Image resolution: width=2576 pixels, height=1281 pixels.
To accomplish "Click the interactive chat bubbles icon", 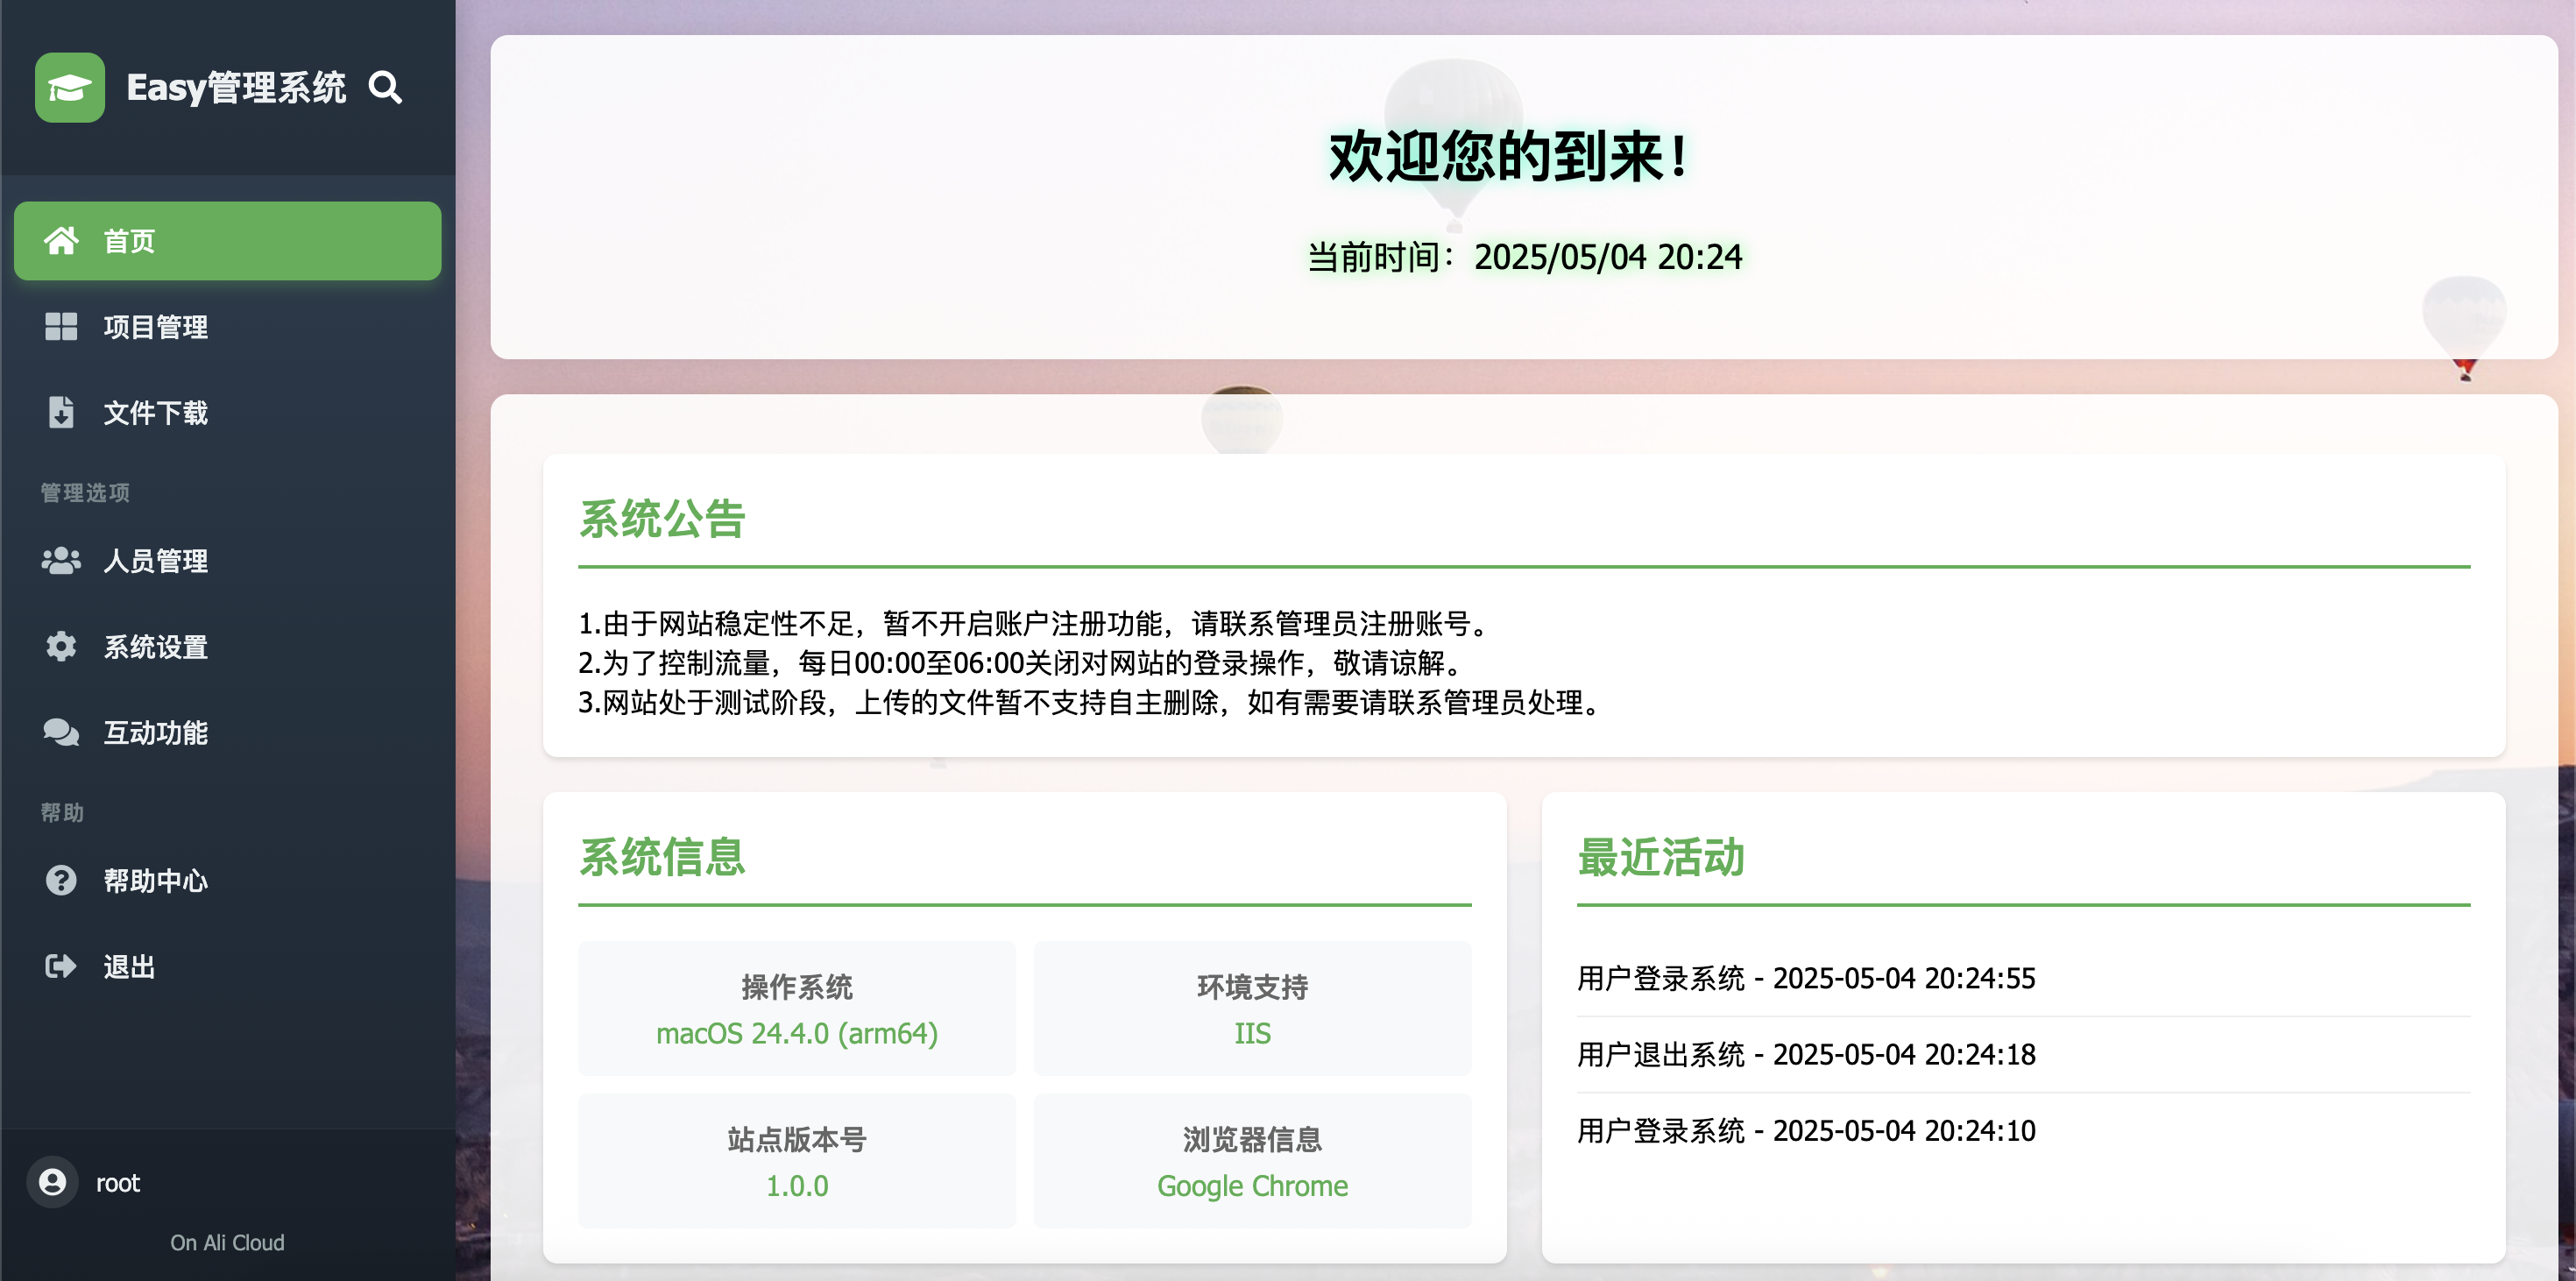I will [x=61, y=732].
